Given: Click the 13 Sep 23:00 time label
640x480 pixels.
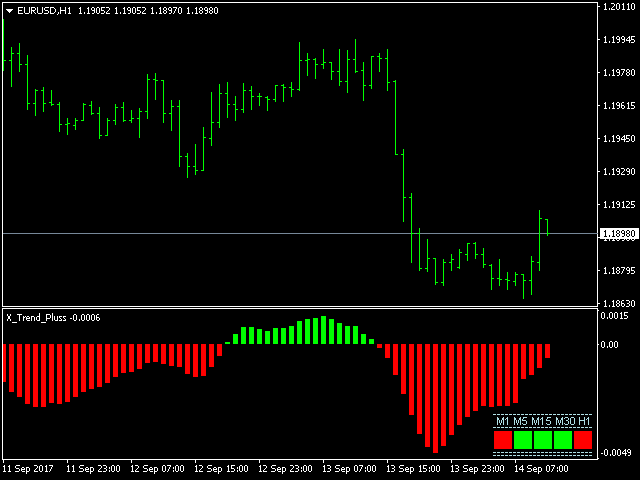Looking at the screenshot, I should (x=477, y=469).
